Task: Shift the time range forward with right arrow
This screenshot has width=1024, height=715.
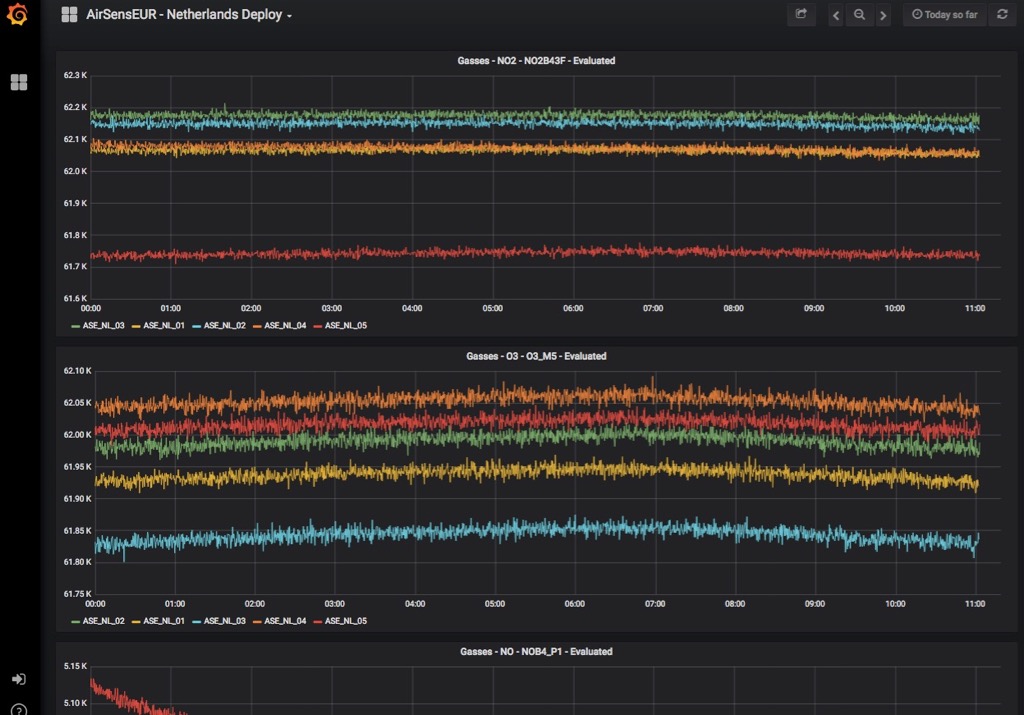Action: click(x=883, y=15)
